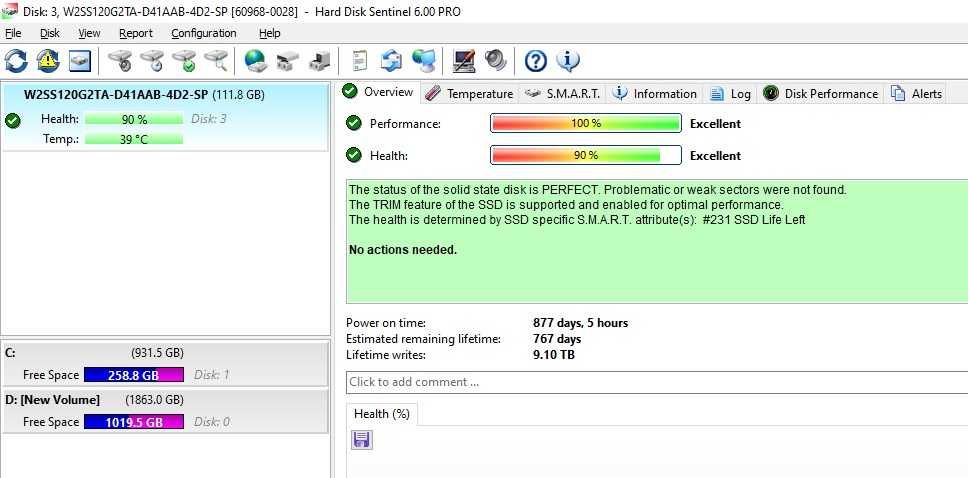Click the disk with magnifying glass icon
Viewport: 968px width, 478px height.
click(216, 61)
